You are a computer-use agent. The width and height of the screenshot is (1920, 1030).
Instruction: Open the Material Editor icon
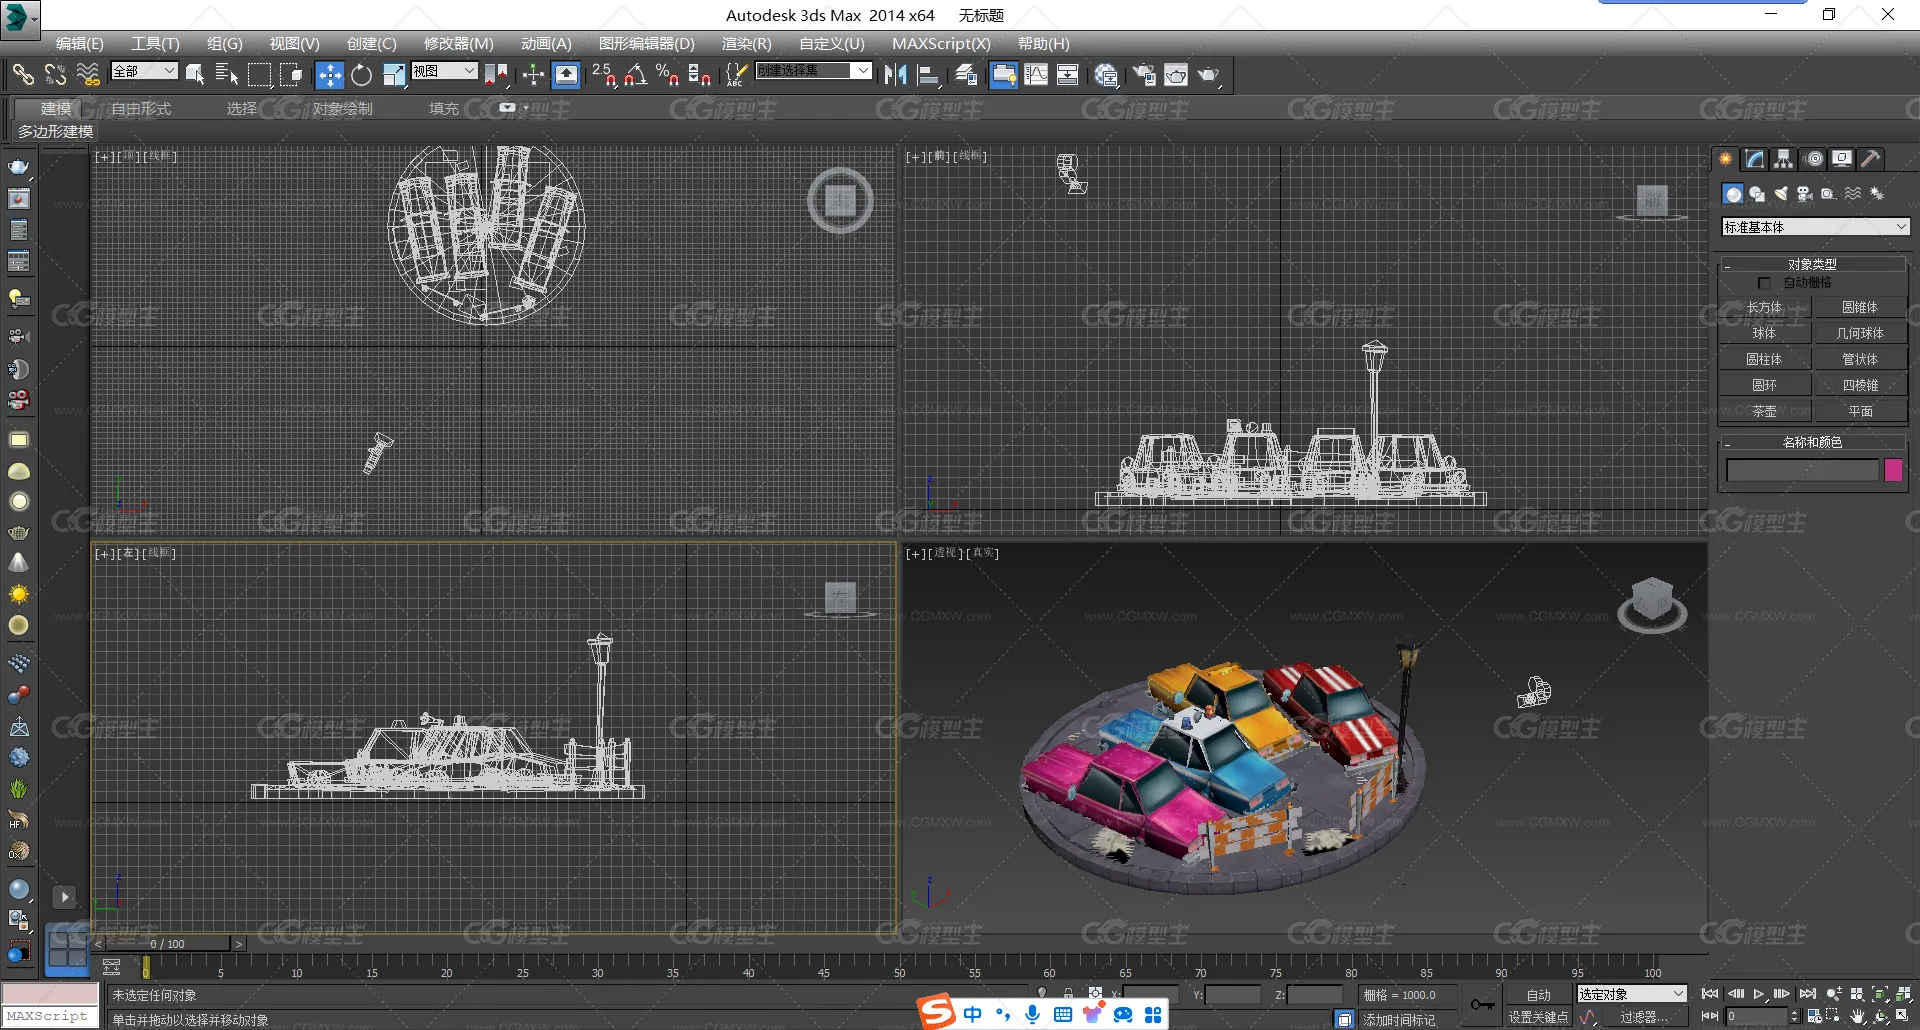tap(1106, 75)
